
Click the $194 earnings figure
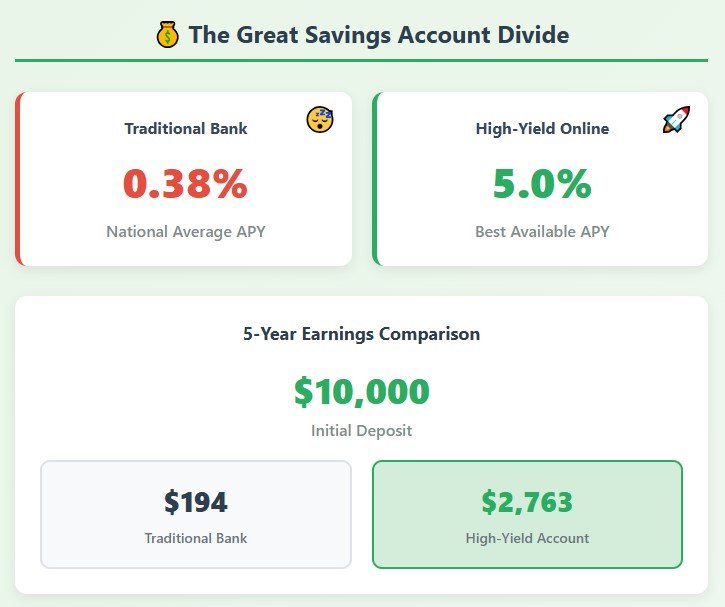pos(196,502)
